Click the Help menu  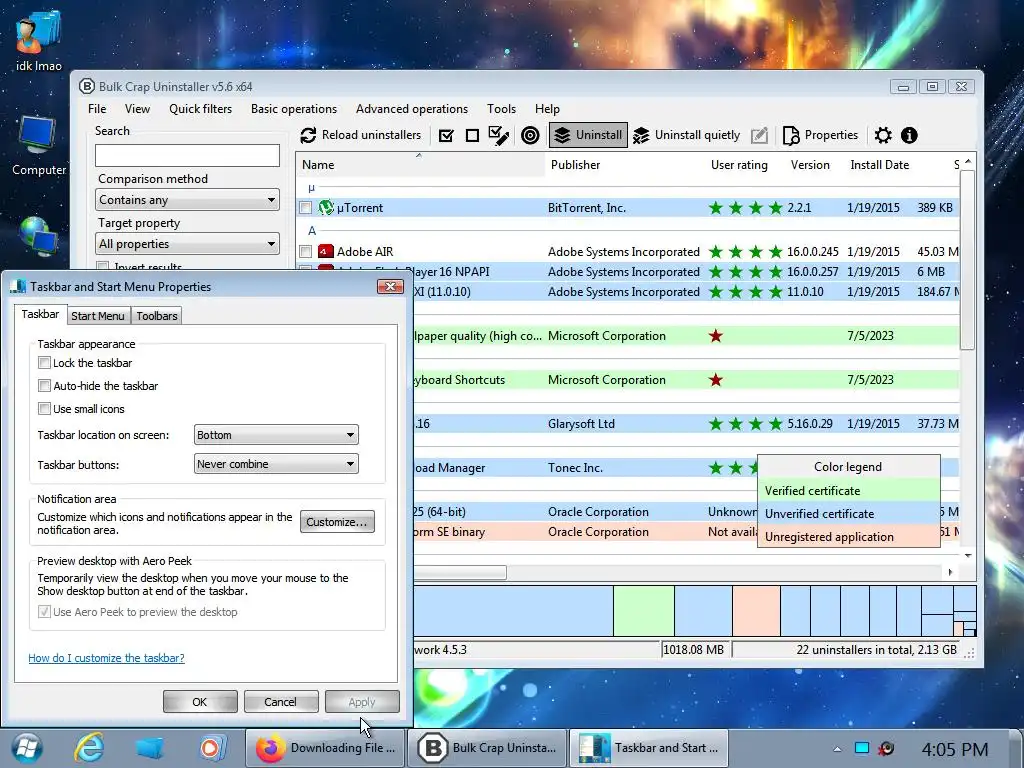tap(547, 109)
